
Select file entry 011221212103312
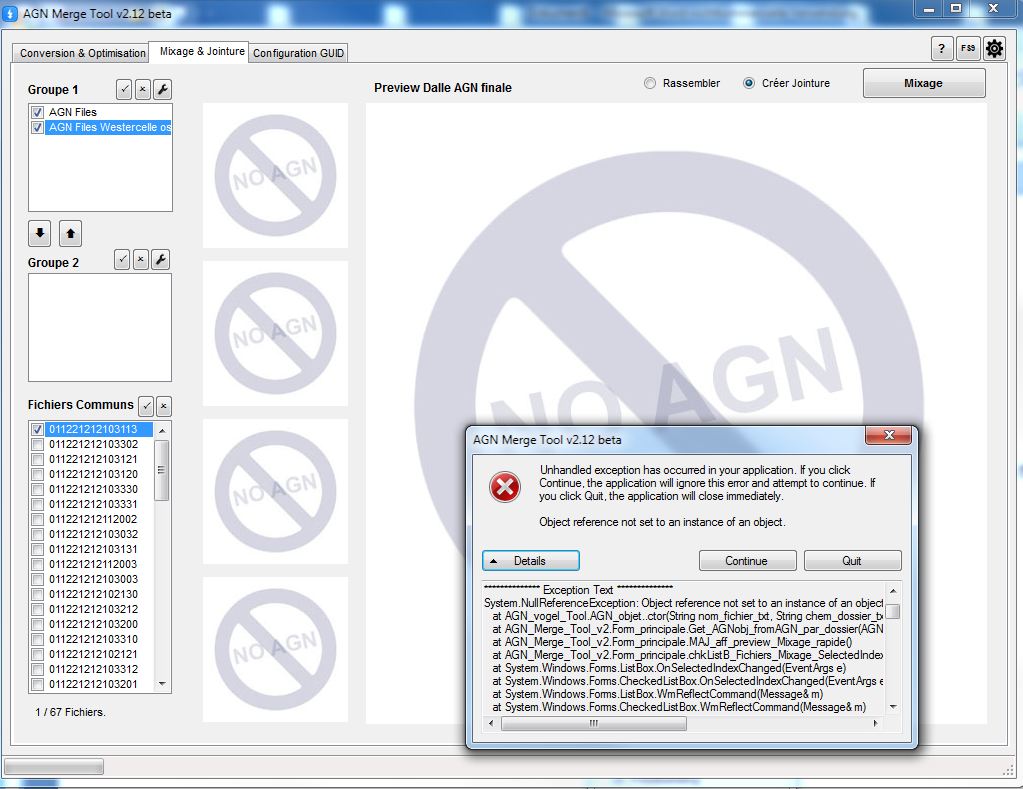[93, 670]
